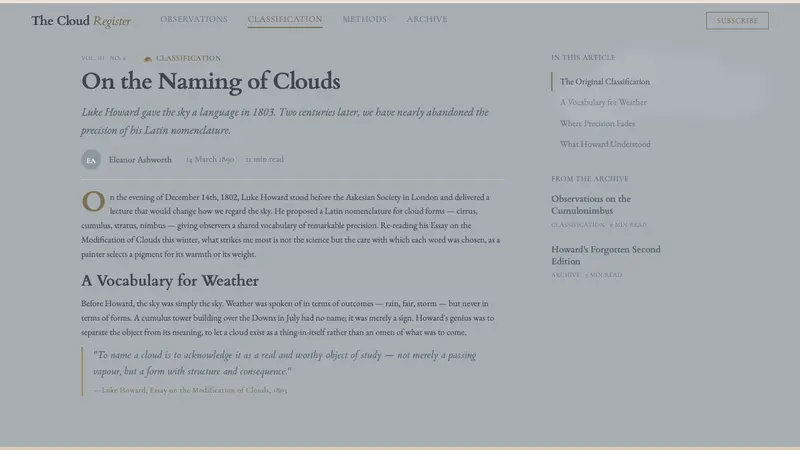Click the italic subtitle about Luke Howard 1803
The image size is (800, 450).
(x=285, y=121)
